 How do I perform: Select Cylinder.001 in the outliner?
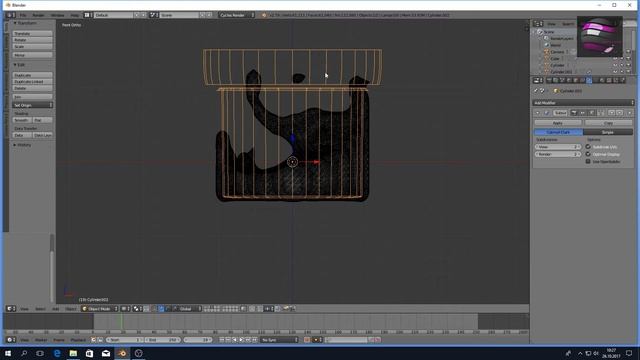tap(562, 72)
